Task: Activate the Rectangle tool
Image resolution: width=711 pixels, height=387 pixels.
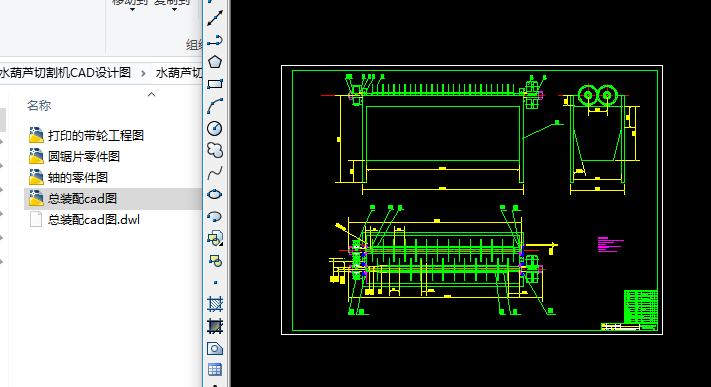Action: pos(214,84)
